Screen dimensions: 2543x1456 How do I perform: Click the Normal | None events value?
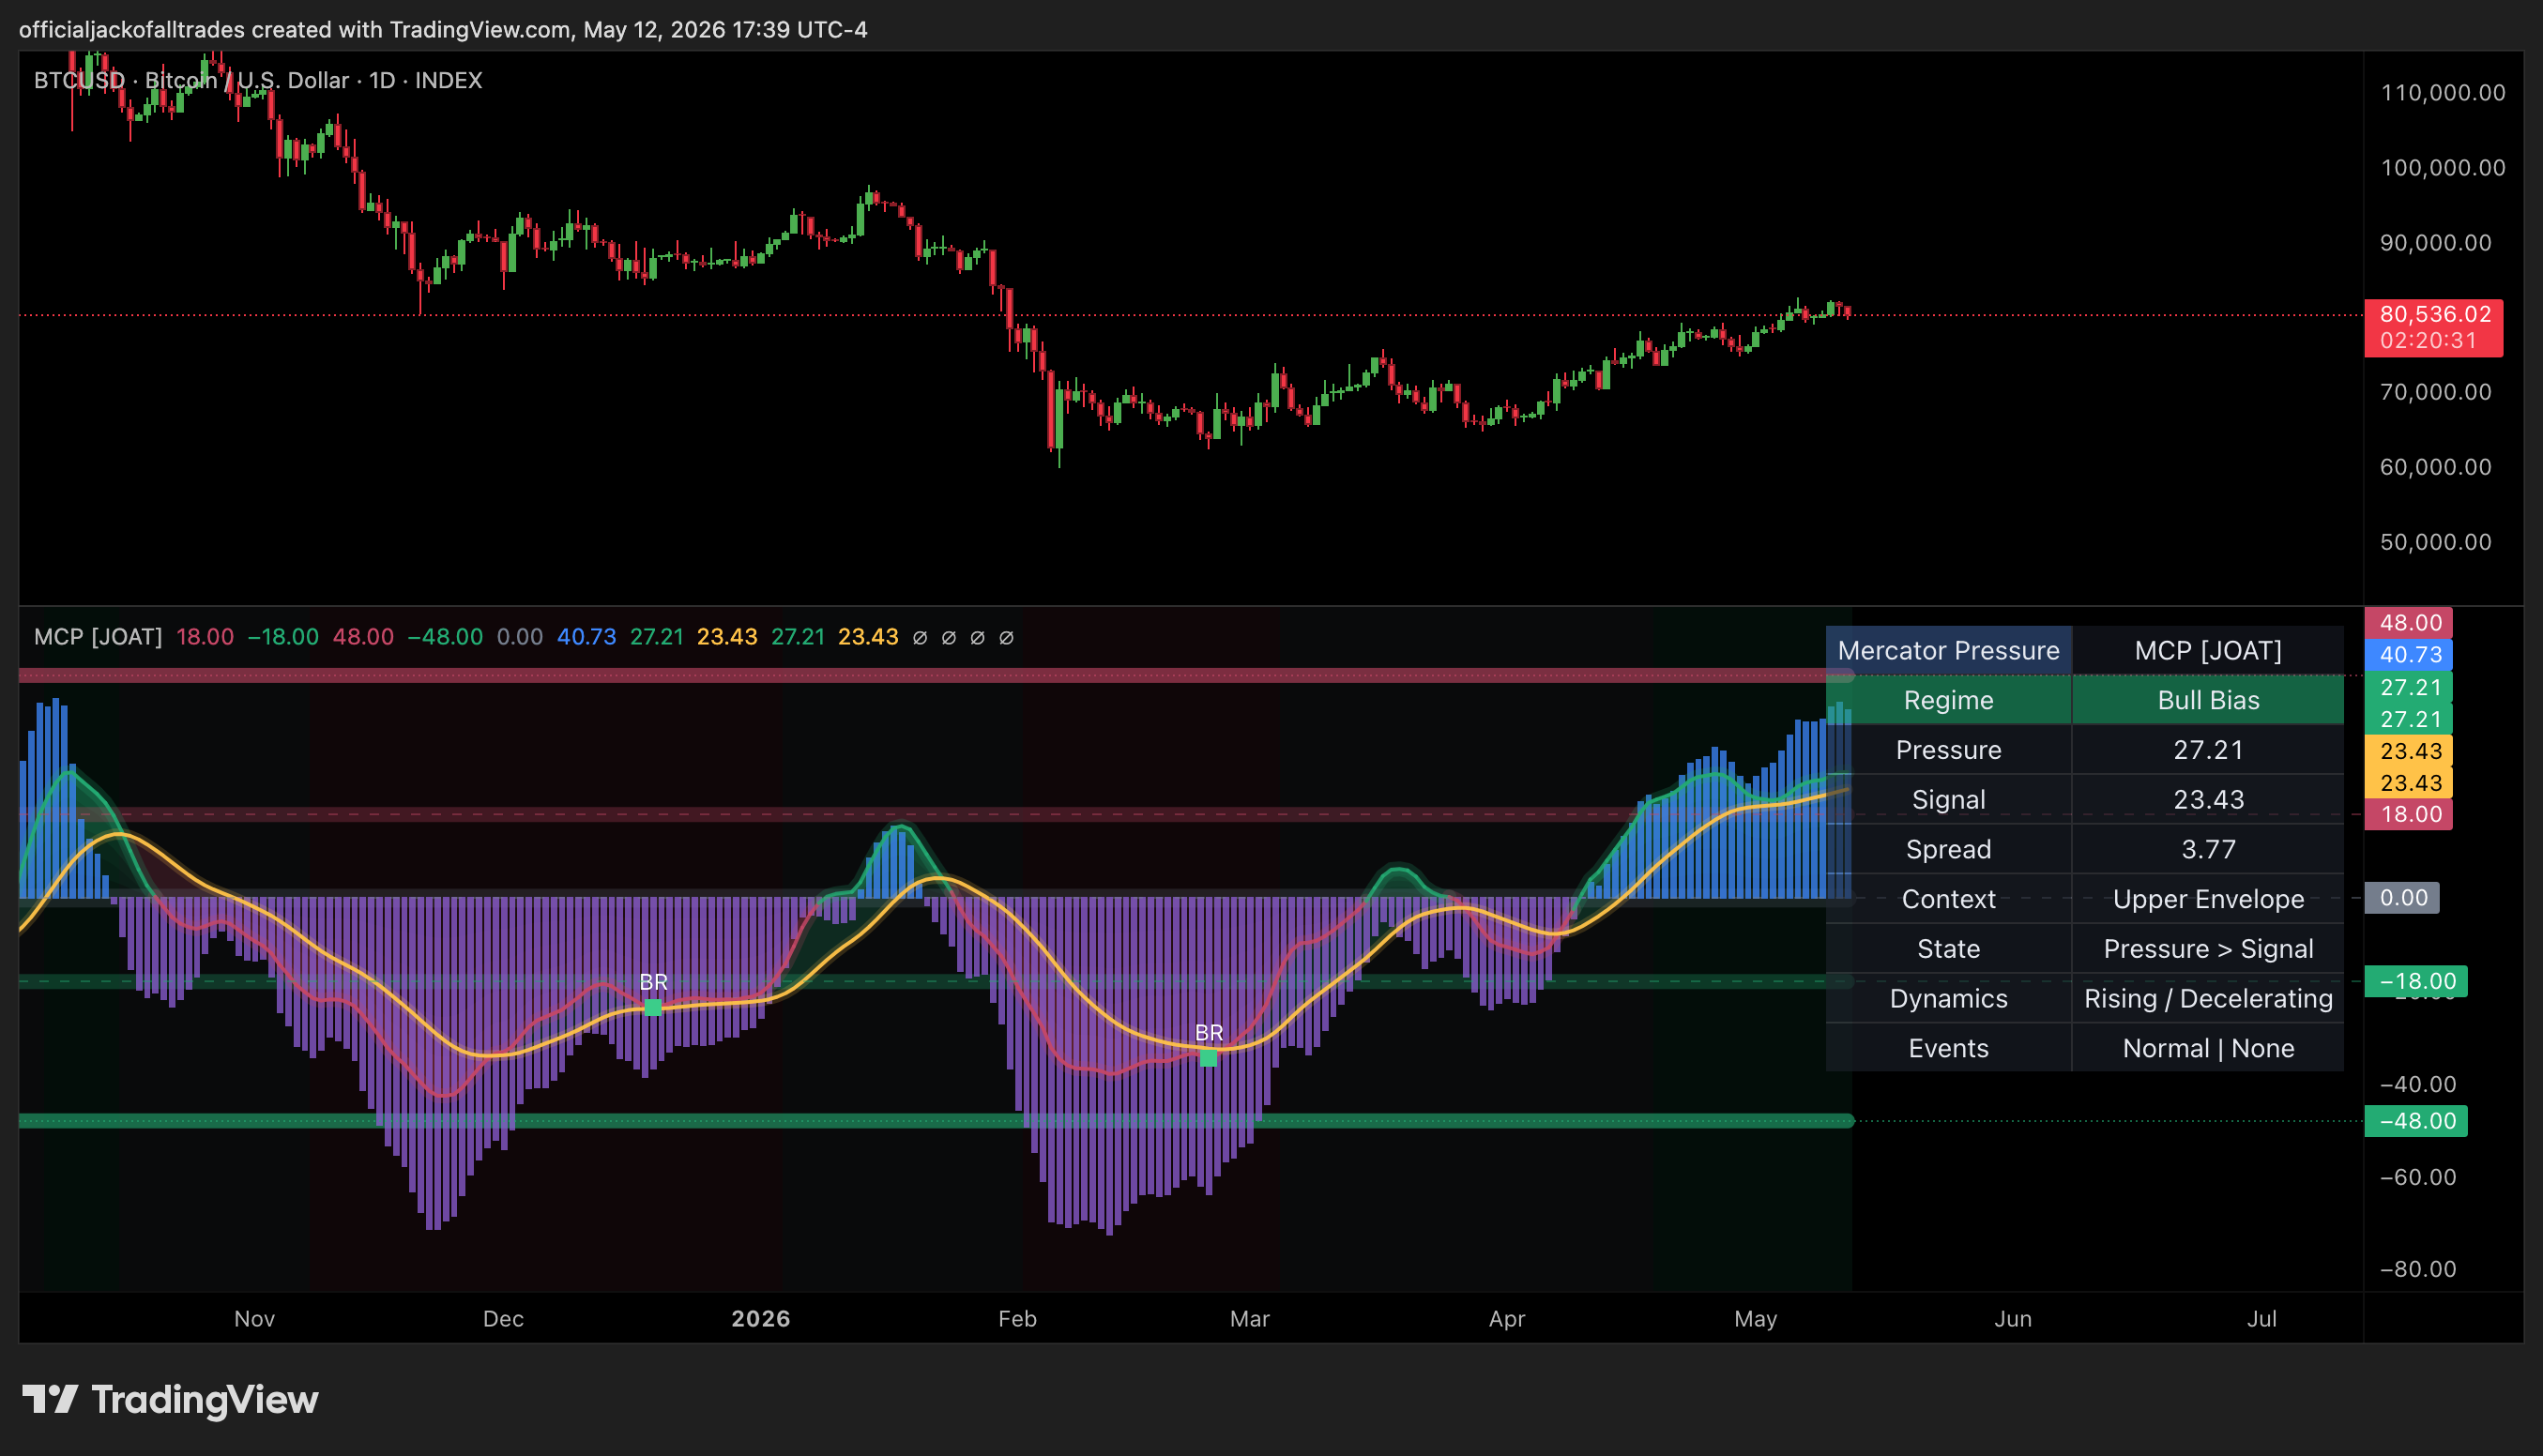coord(2208,1048)
